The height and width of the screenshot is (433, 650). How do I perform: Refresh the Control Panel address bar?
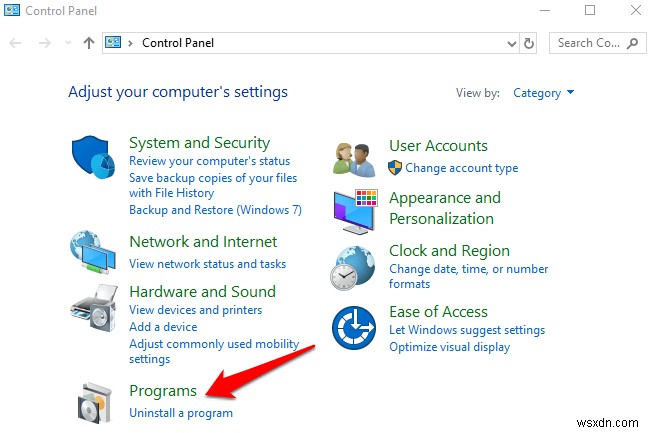coord(529,43)
